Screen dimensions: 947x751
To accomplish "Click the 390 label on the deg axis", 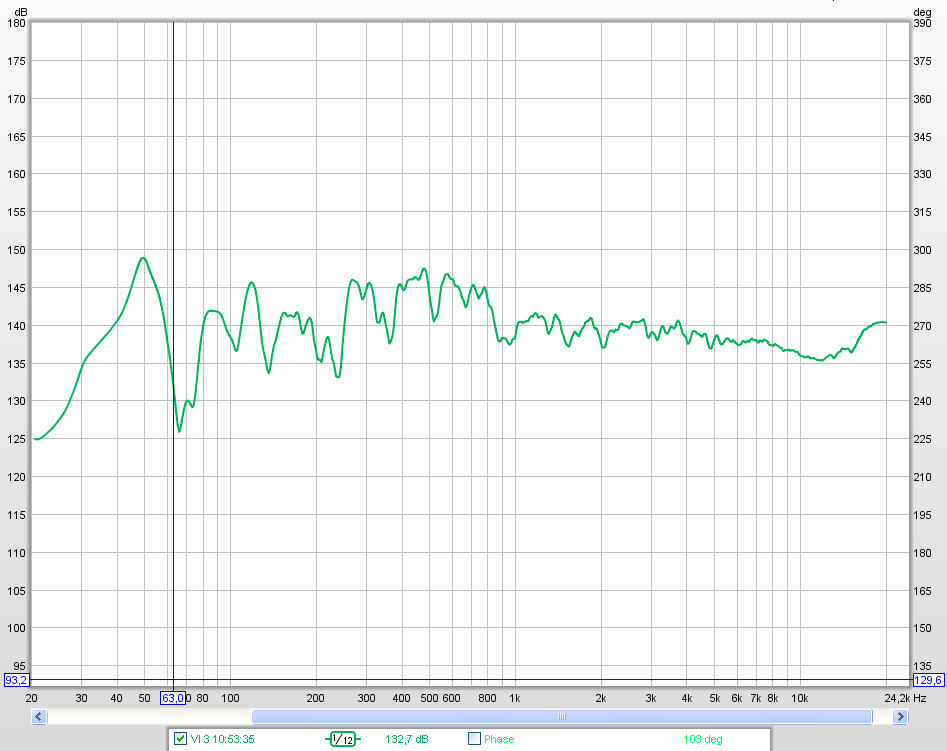I will click(922, 23).
